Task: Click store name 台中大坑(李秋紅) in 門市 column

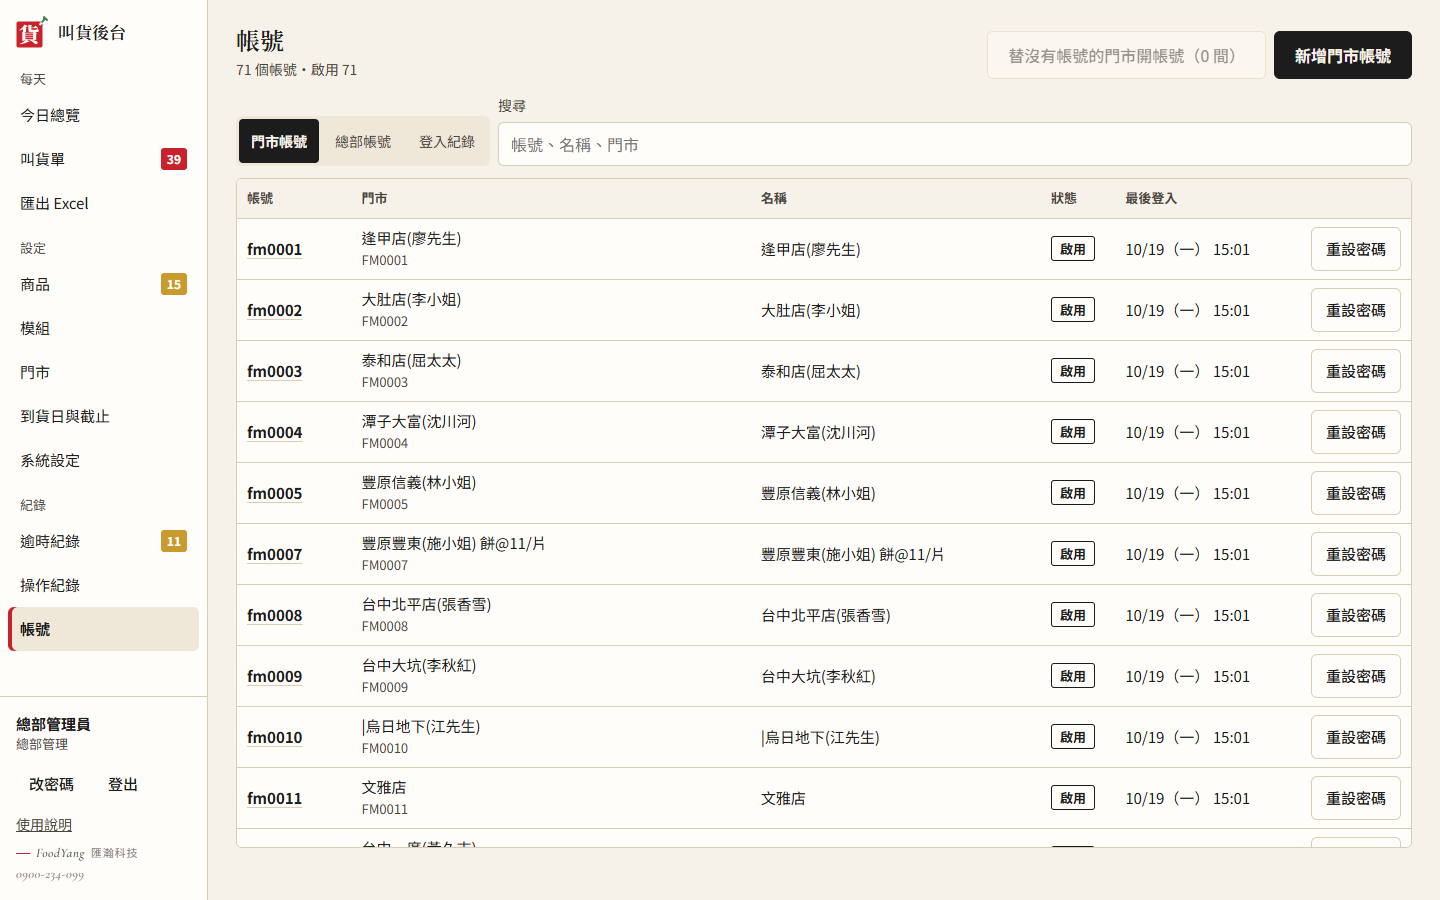Action: point(419,665)
